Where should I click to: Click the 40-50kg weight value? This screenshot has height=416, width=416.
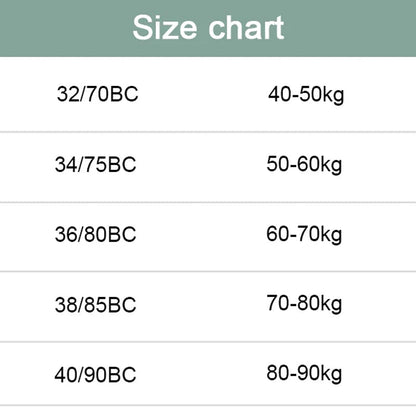click(x=306, y=95)
